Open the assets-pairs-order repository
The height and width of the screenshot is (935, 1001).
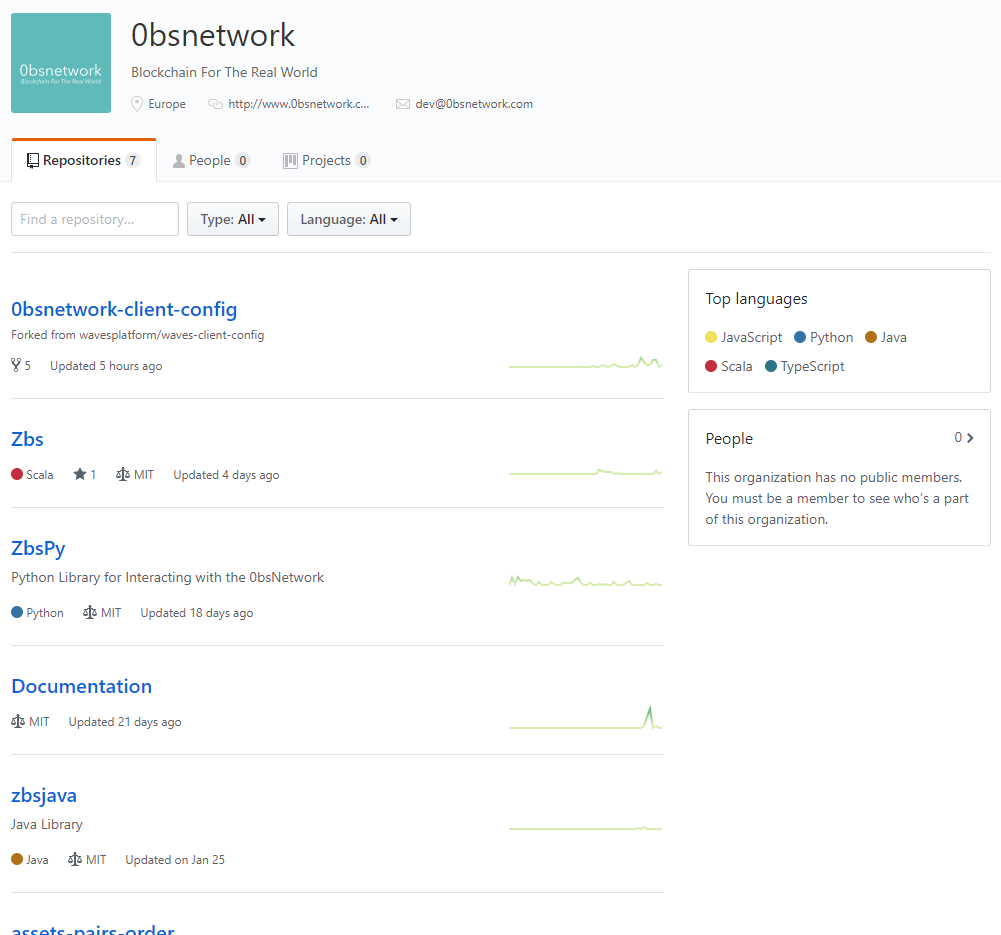coord(93,930)
